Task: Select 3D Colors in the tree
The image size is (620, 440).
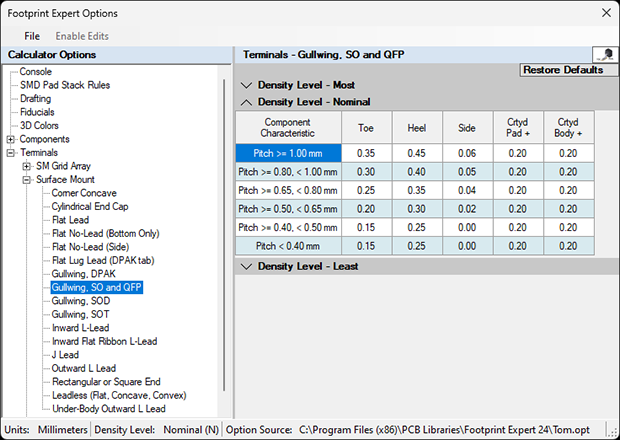Action: pos(39,125)
